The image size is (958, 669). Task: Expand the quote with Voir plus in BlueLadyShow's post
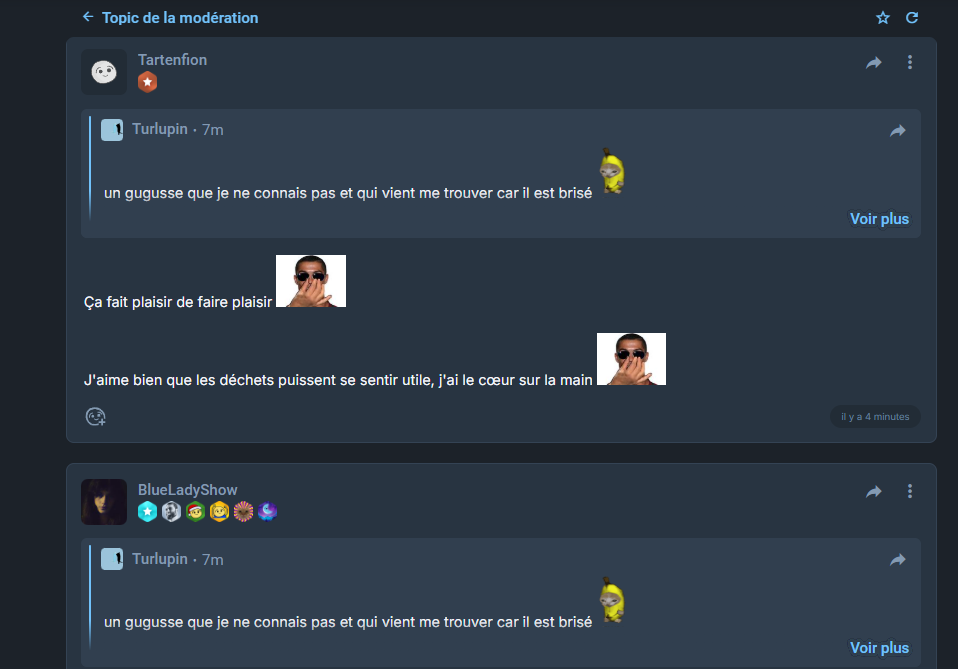[879, 648]
